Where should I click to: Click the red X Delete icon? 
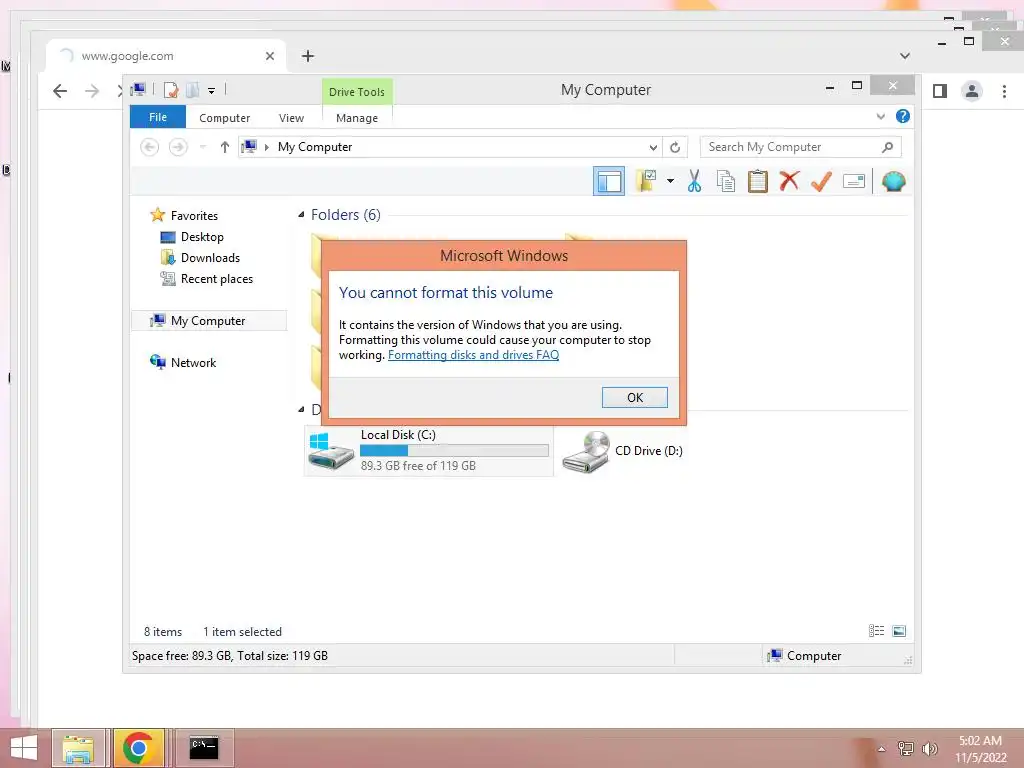789,181
